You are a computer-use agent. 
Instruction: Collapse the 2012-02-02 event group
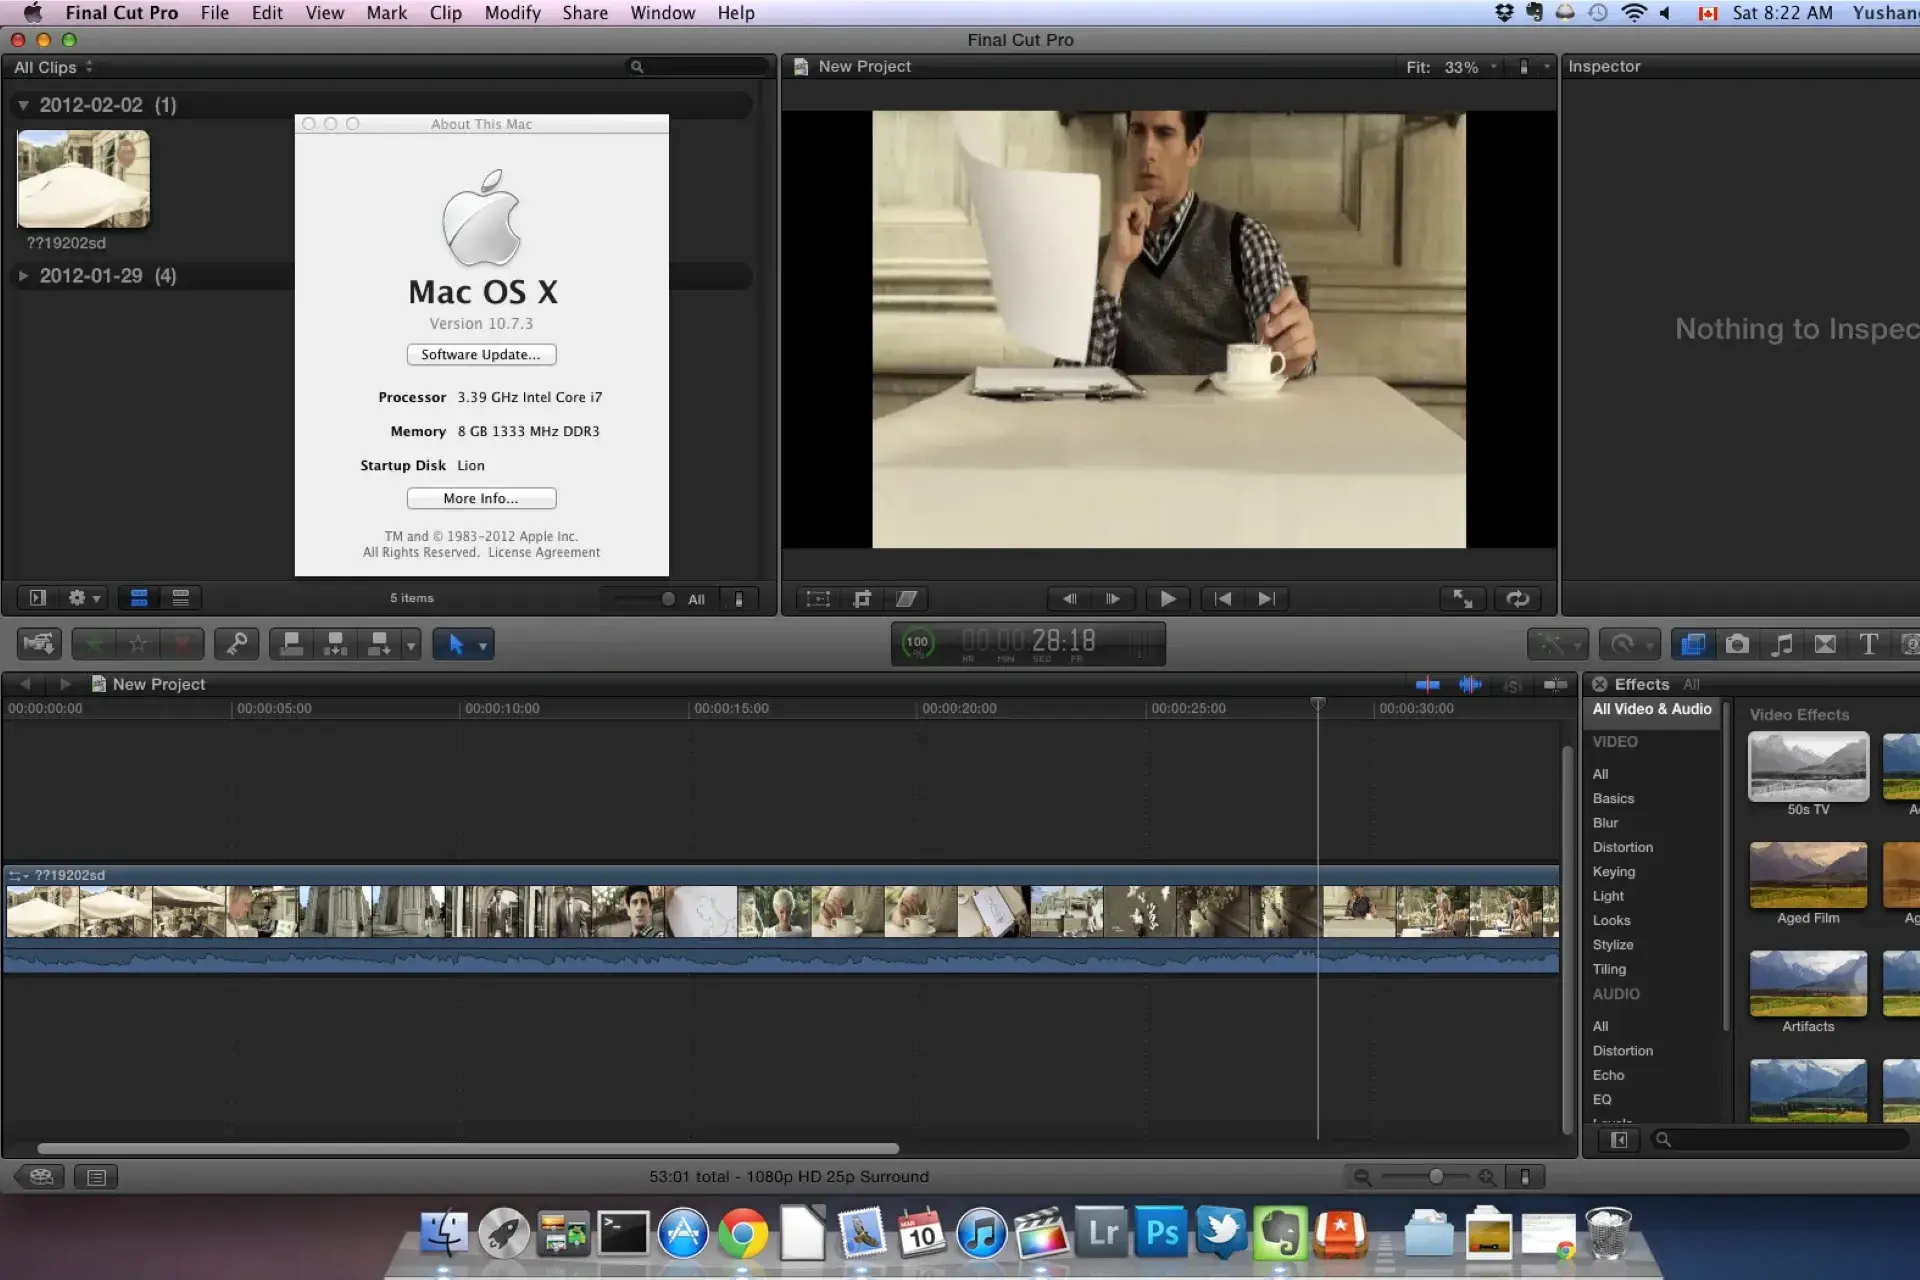(23, 105)
